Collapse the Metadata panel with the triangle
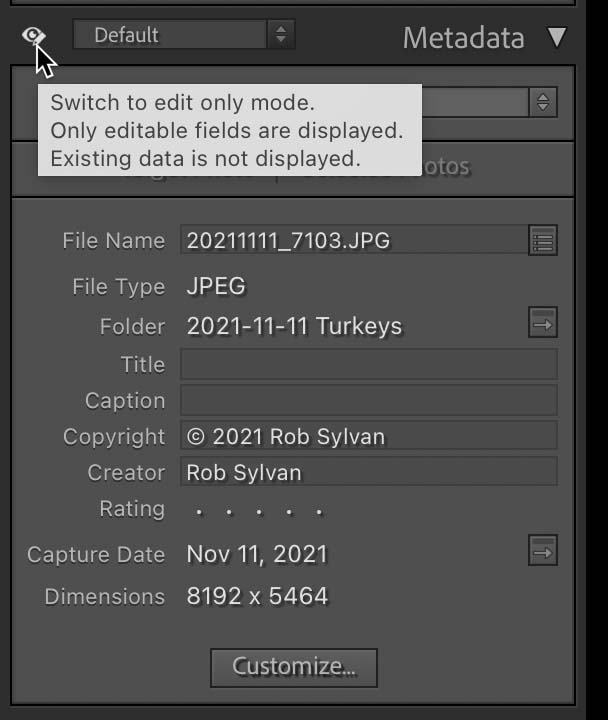The width and height of the screenshot is (608, 720). [557, 39]
